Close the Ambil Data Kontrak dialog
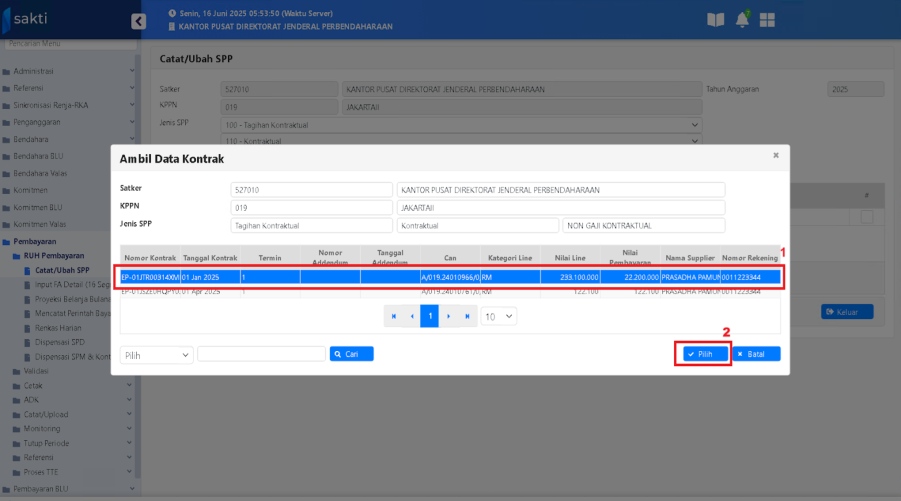This screenshot has width=901, height=501. pyautogui.click(x=775, y=156)
